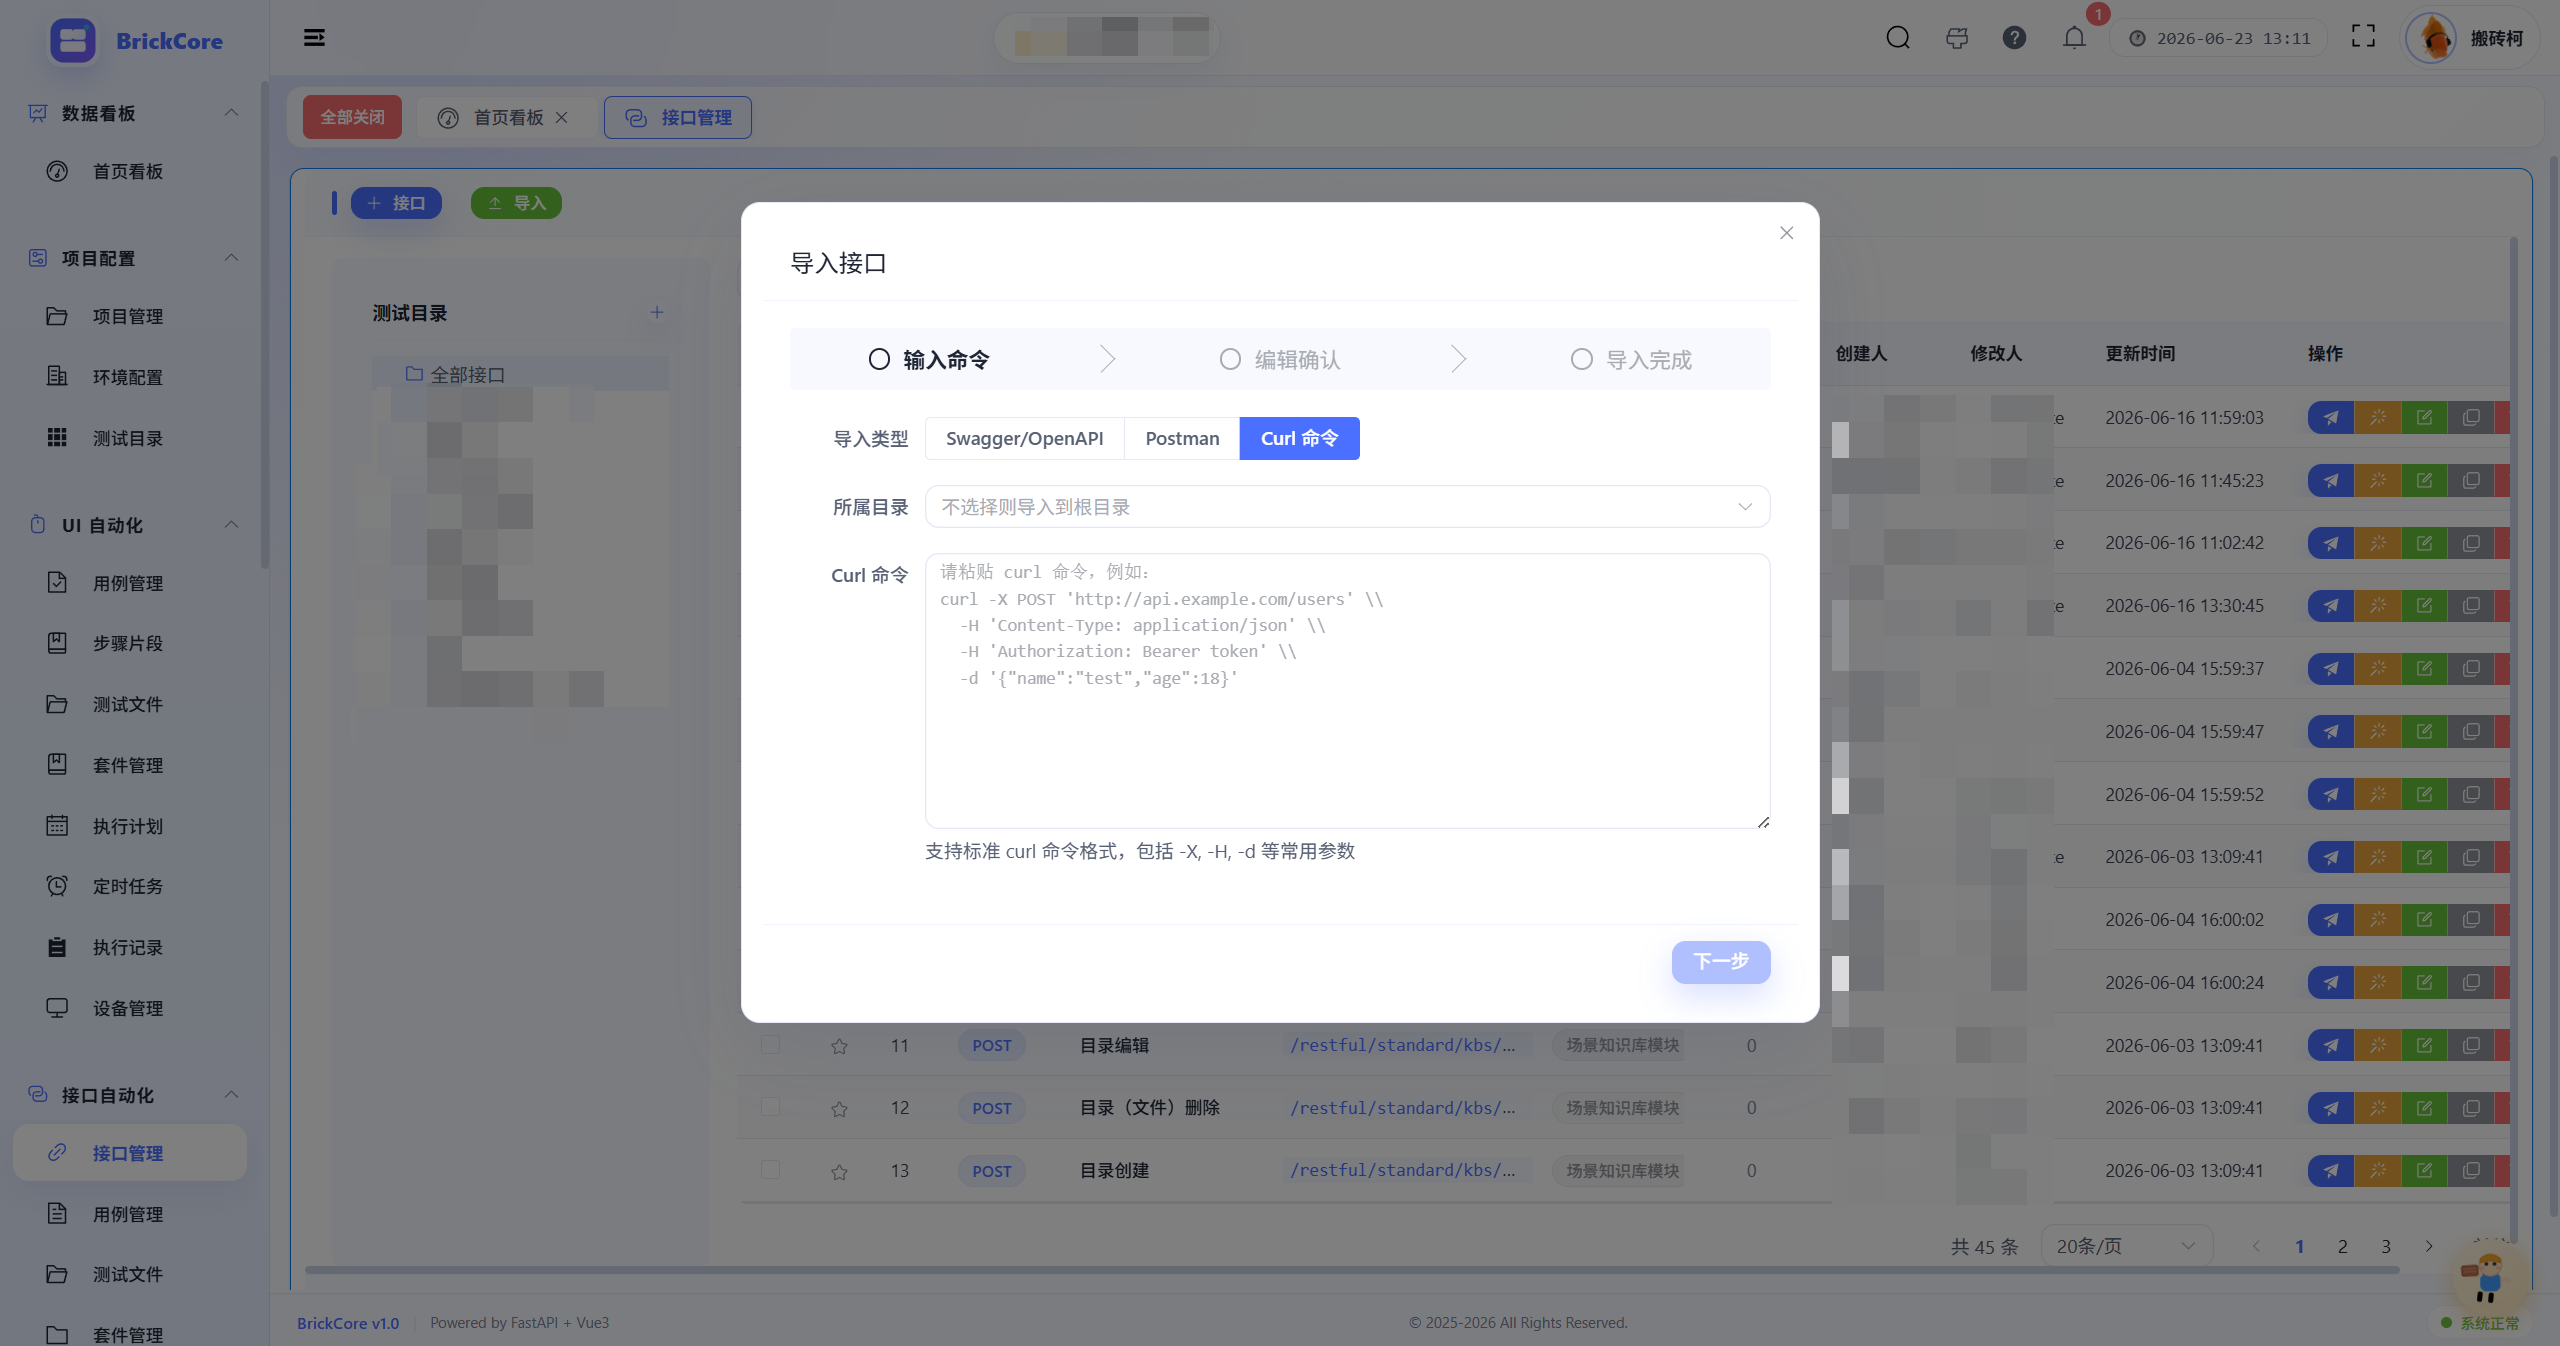
Task: Collapse the 接口自动化 menu group
Action: [x=231, y=1095]
